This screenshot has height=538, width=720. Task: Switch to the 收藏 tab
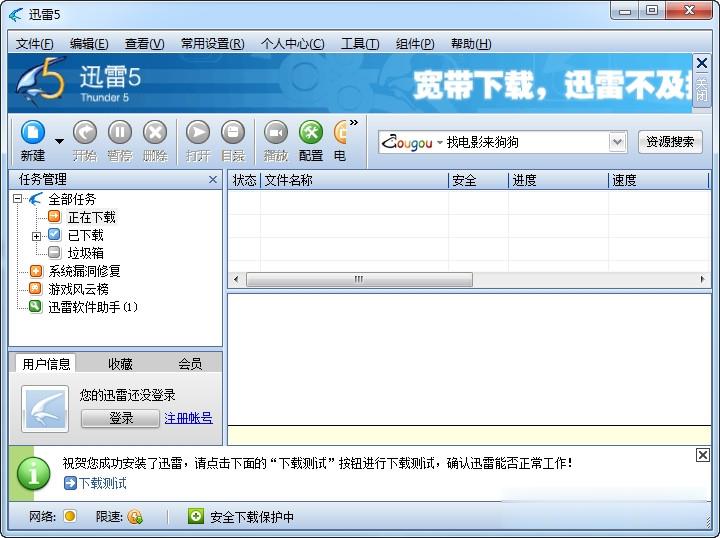tap(120, 364)
